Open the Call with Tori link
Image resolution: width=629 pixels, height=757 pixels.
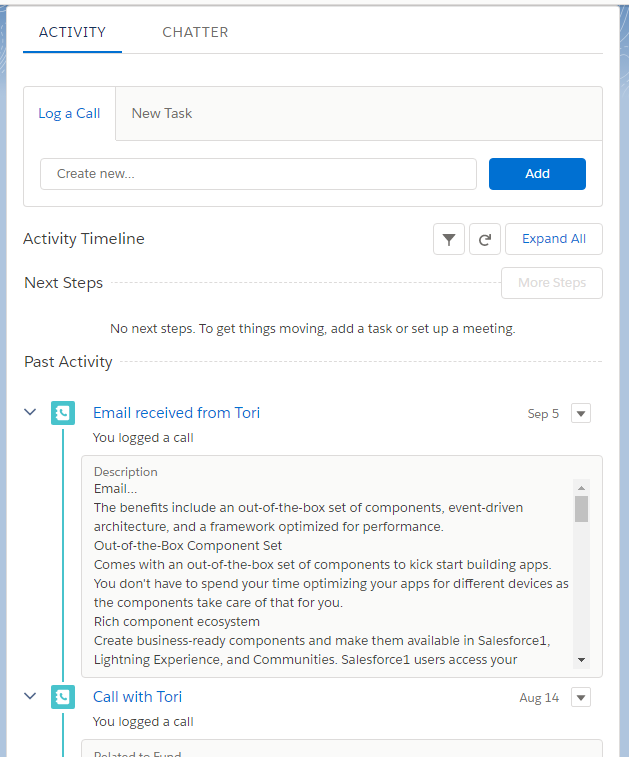pyautogui.click(x=137, y=696)
